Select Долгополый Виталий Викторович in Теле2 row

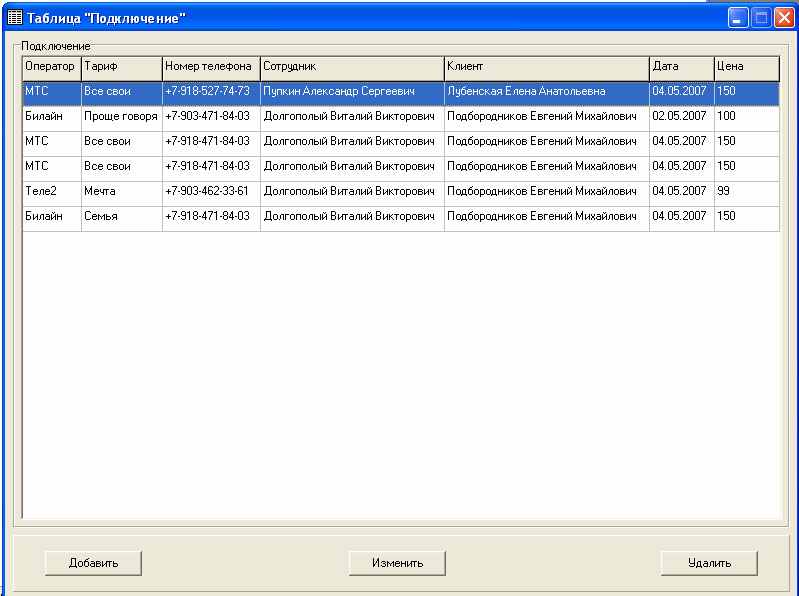[352, 194]
